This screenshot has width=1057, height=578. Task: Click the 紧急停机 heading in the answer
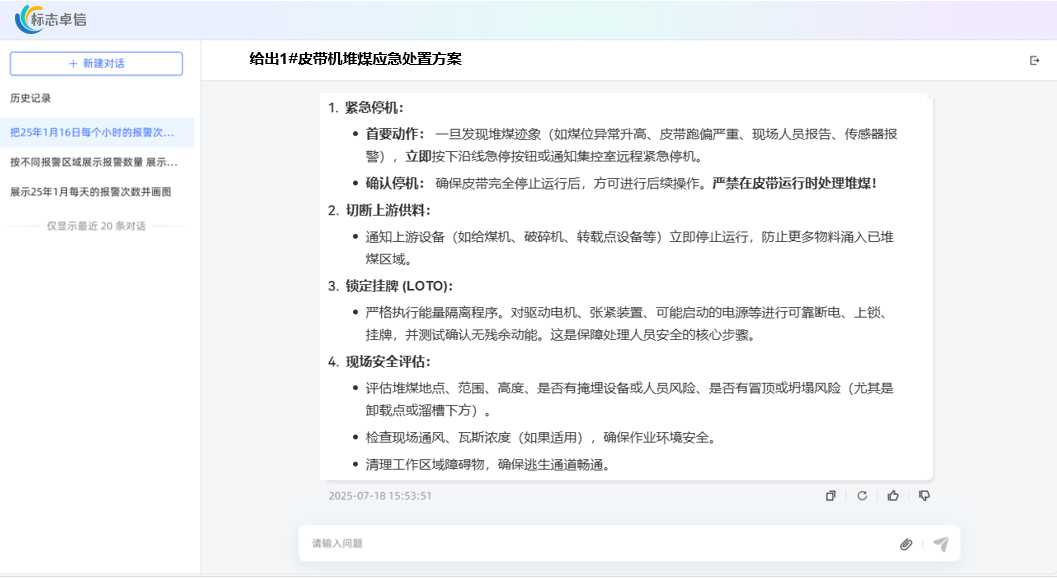pos(374,108)
